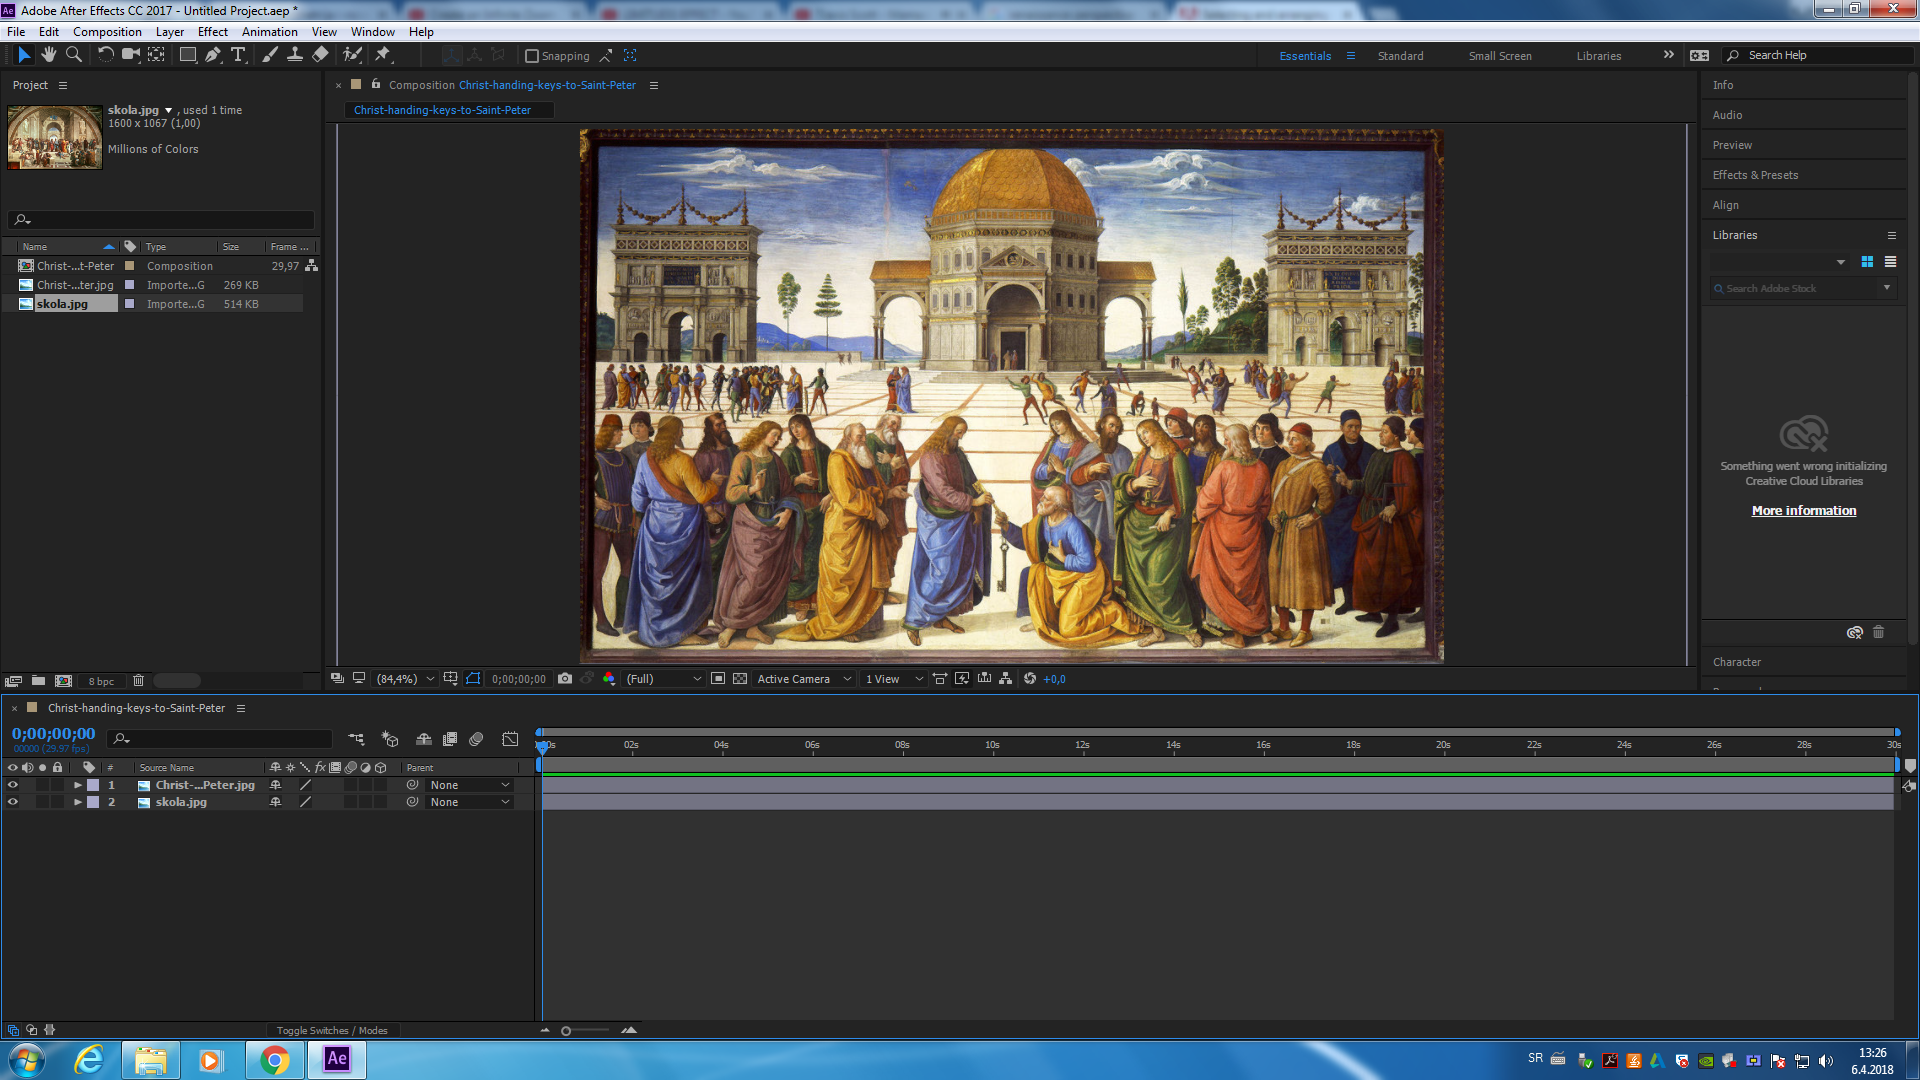Click the label color swatch of skola.jpg layer

[93, 802]
